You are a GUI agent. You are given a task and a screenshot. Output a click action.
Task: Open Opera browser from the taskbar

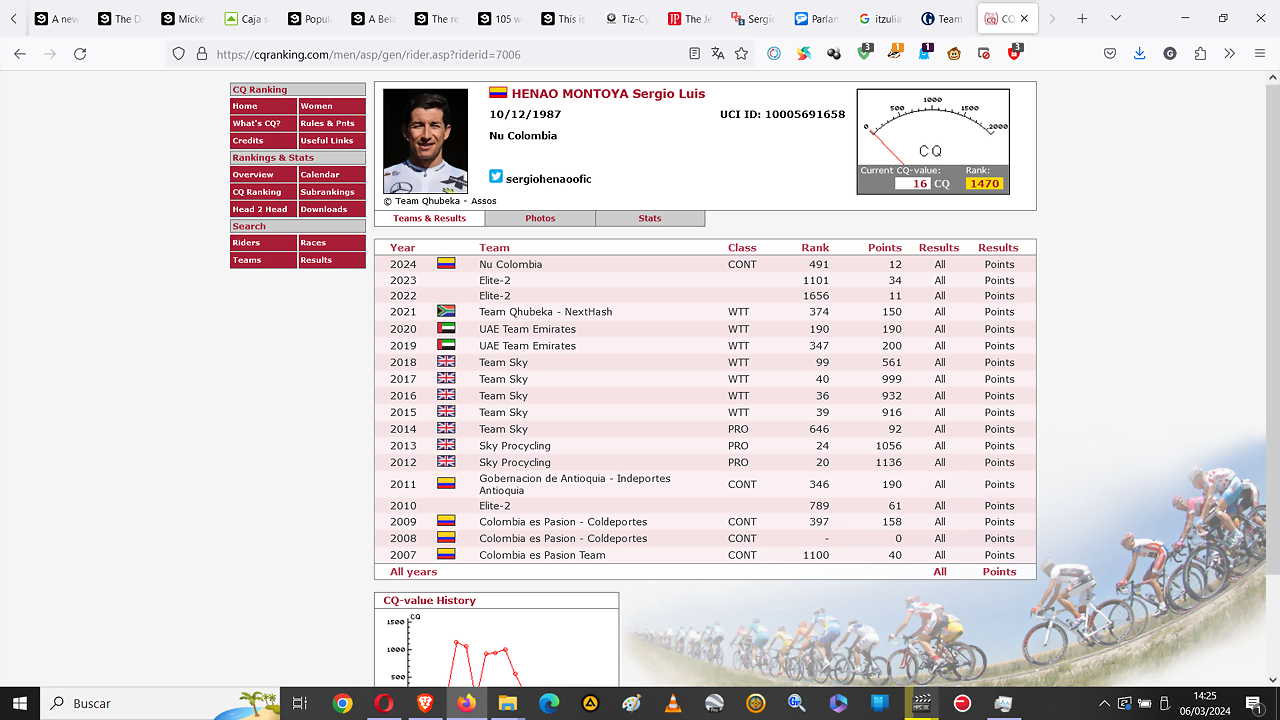(x=383, y=703)
